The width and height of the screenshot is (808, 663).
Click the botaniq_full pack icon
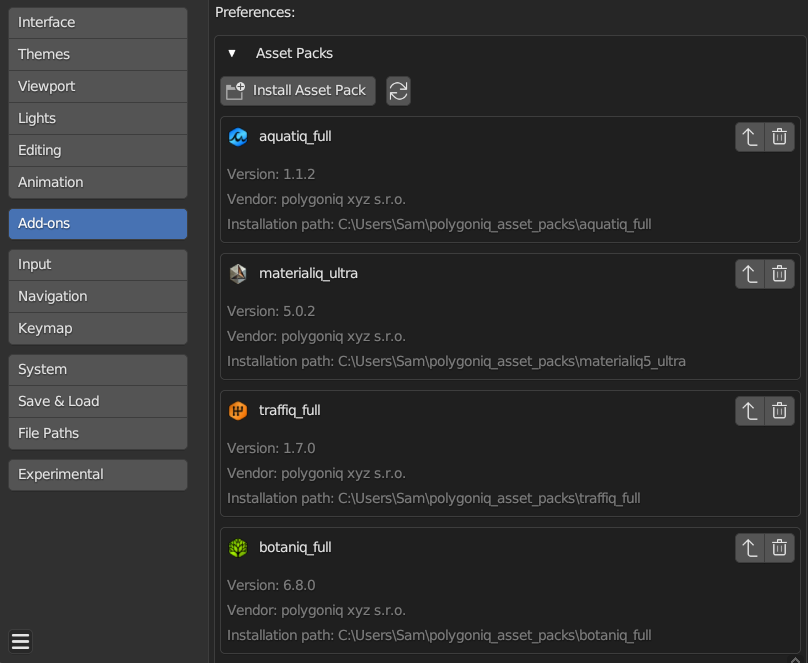click(238, 547)
